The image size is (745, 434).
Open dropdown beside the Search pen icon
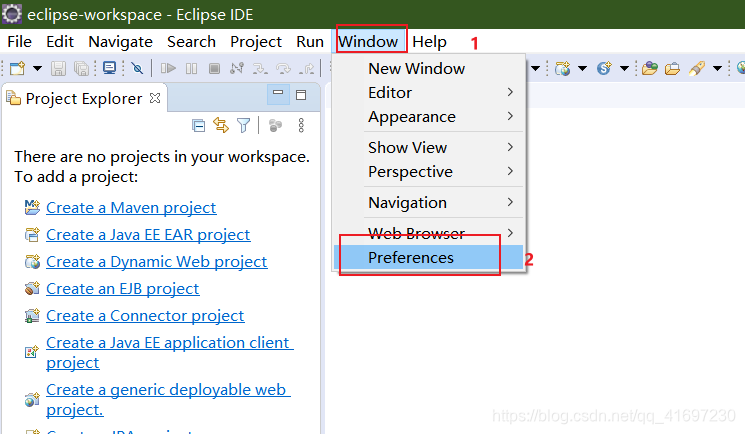(717, 68)
